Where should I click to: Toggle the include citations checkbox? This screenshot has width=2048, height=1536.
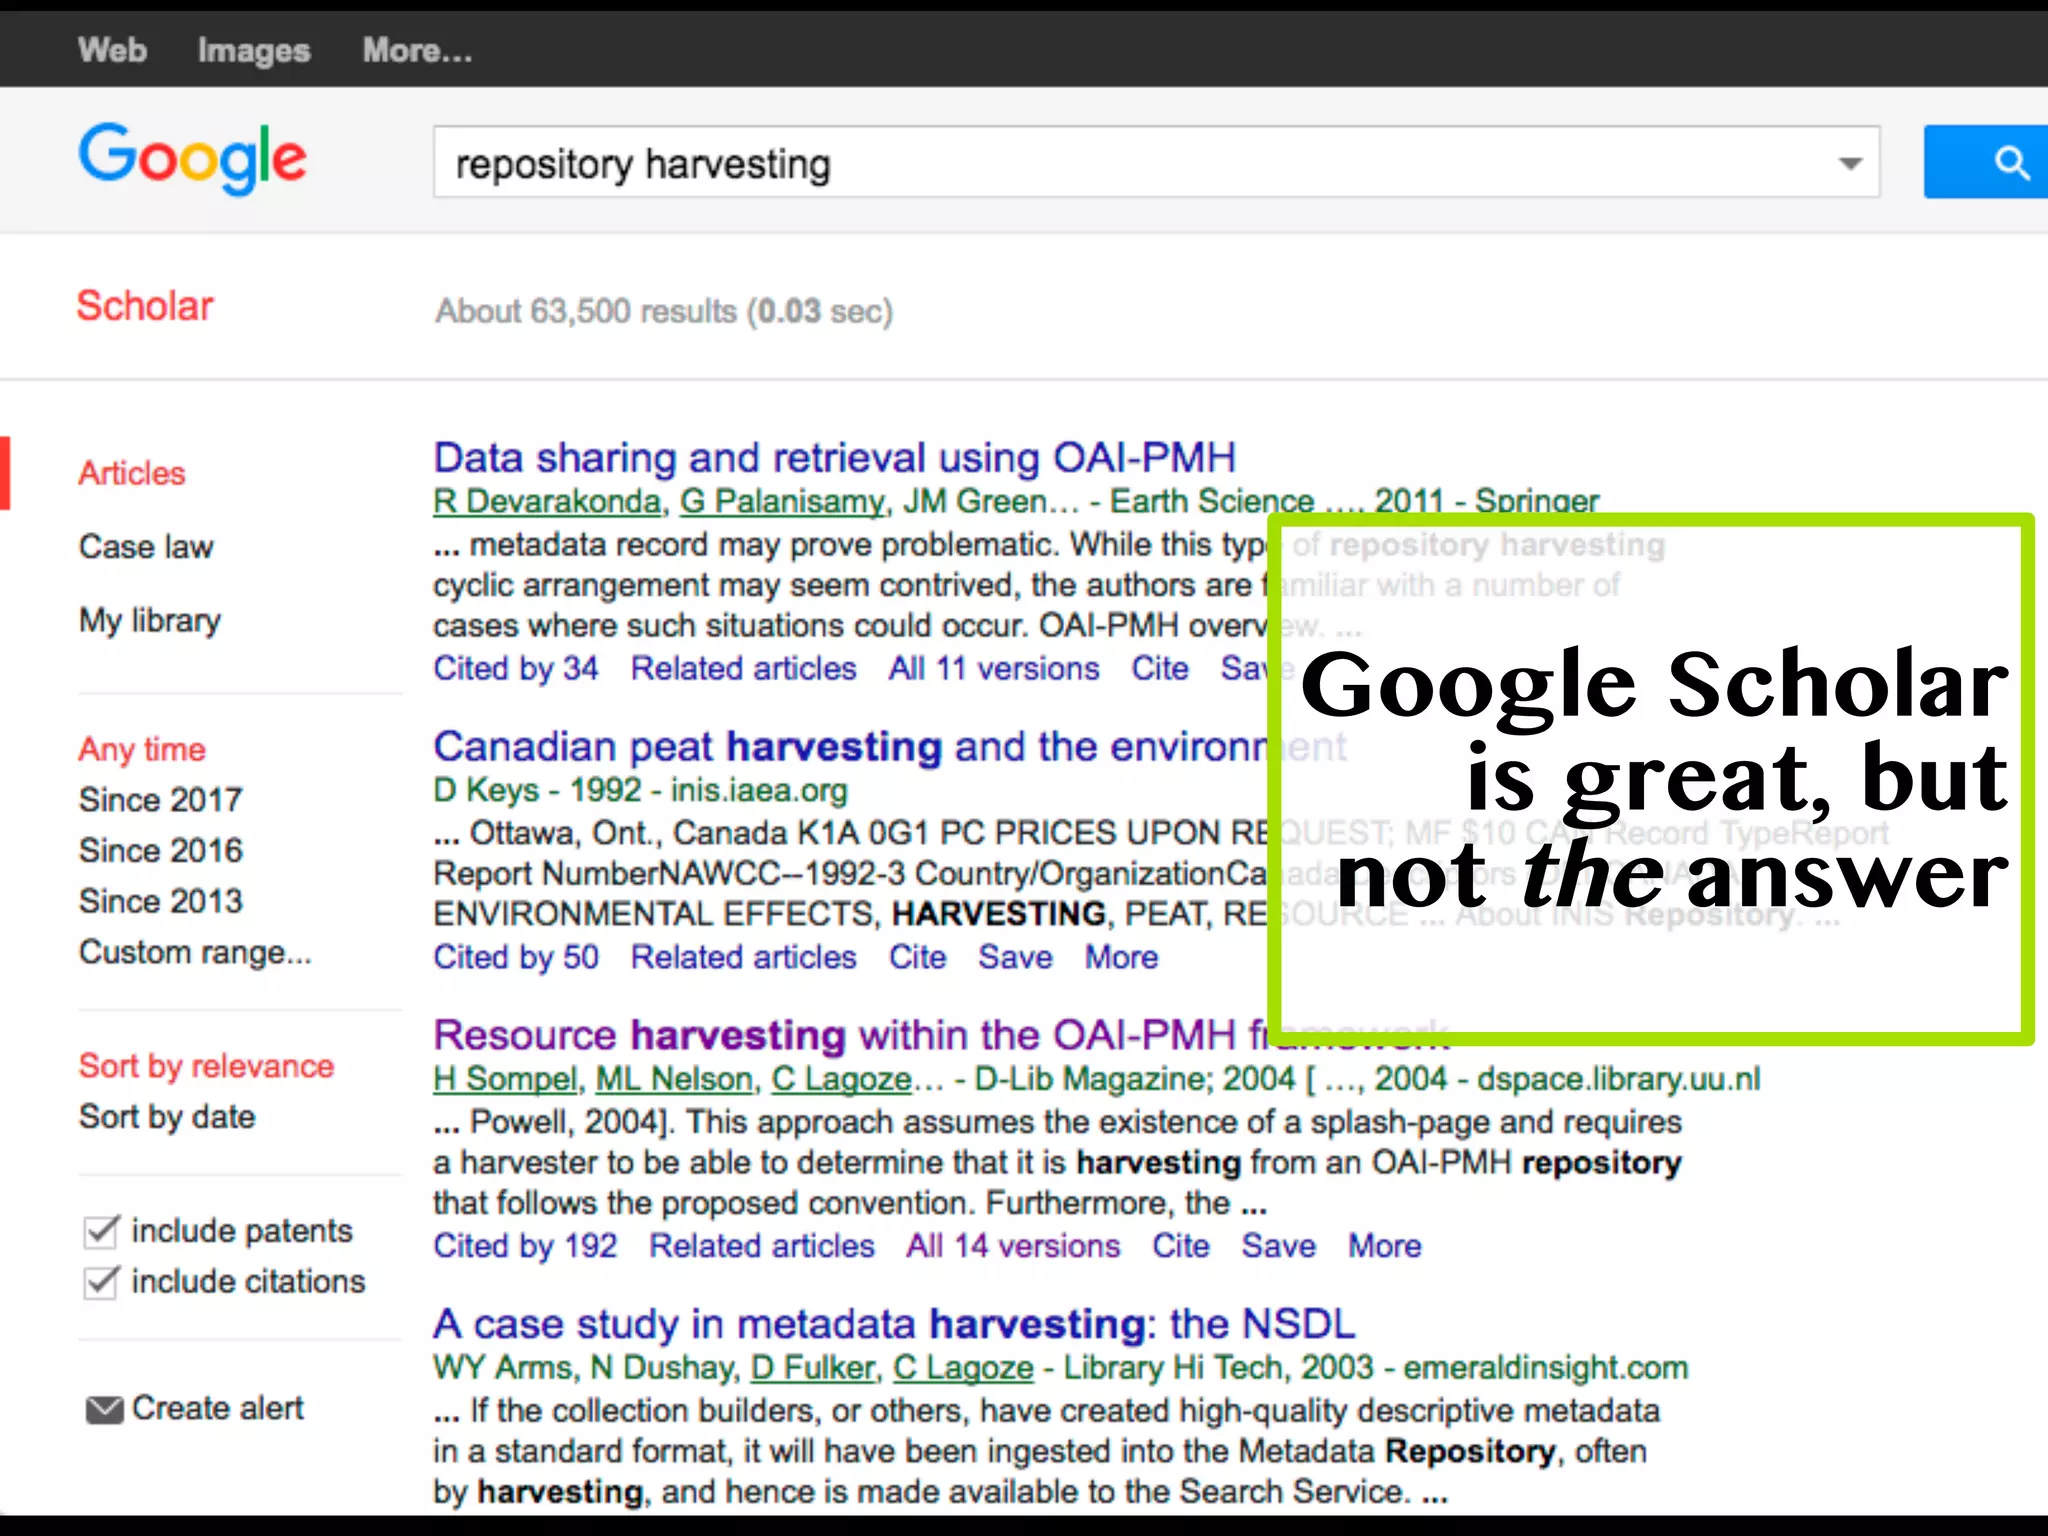tap(102, 1282)
